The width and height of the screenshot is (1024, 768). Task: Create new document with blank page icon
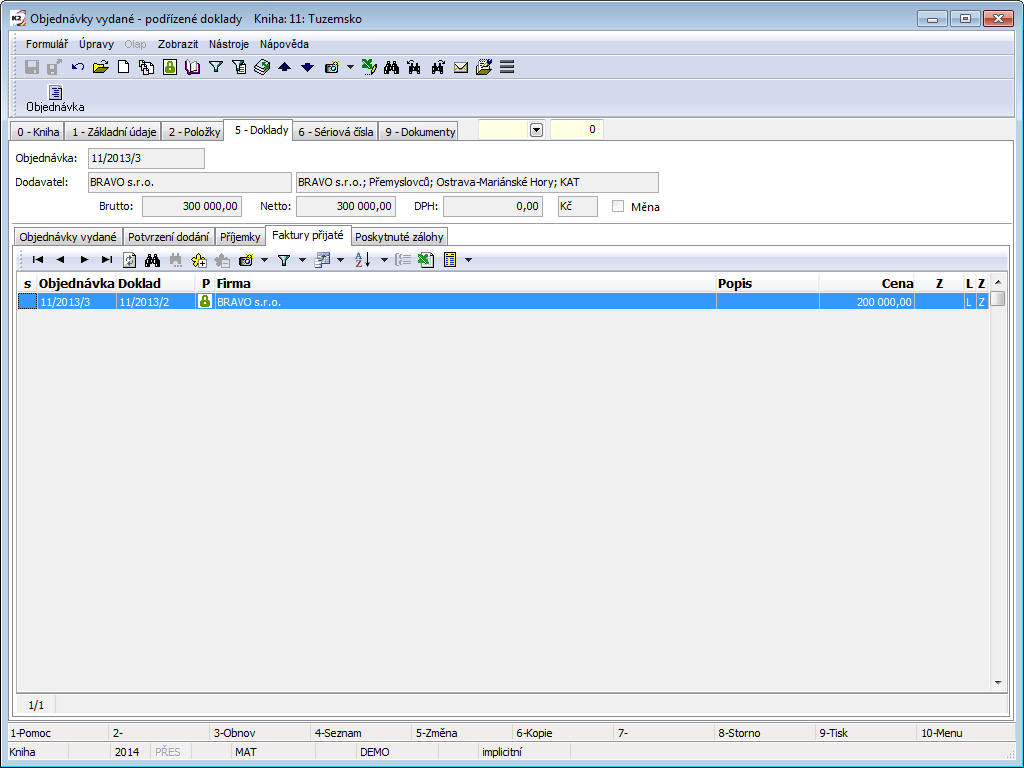123,67
